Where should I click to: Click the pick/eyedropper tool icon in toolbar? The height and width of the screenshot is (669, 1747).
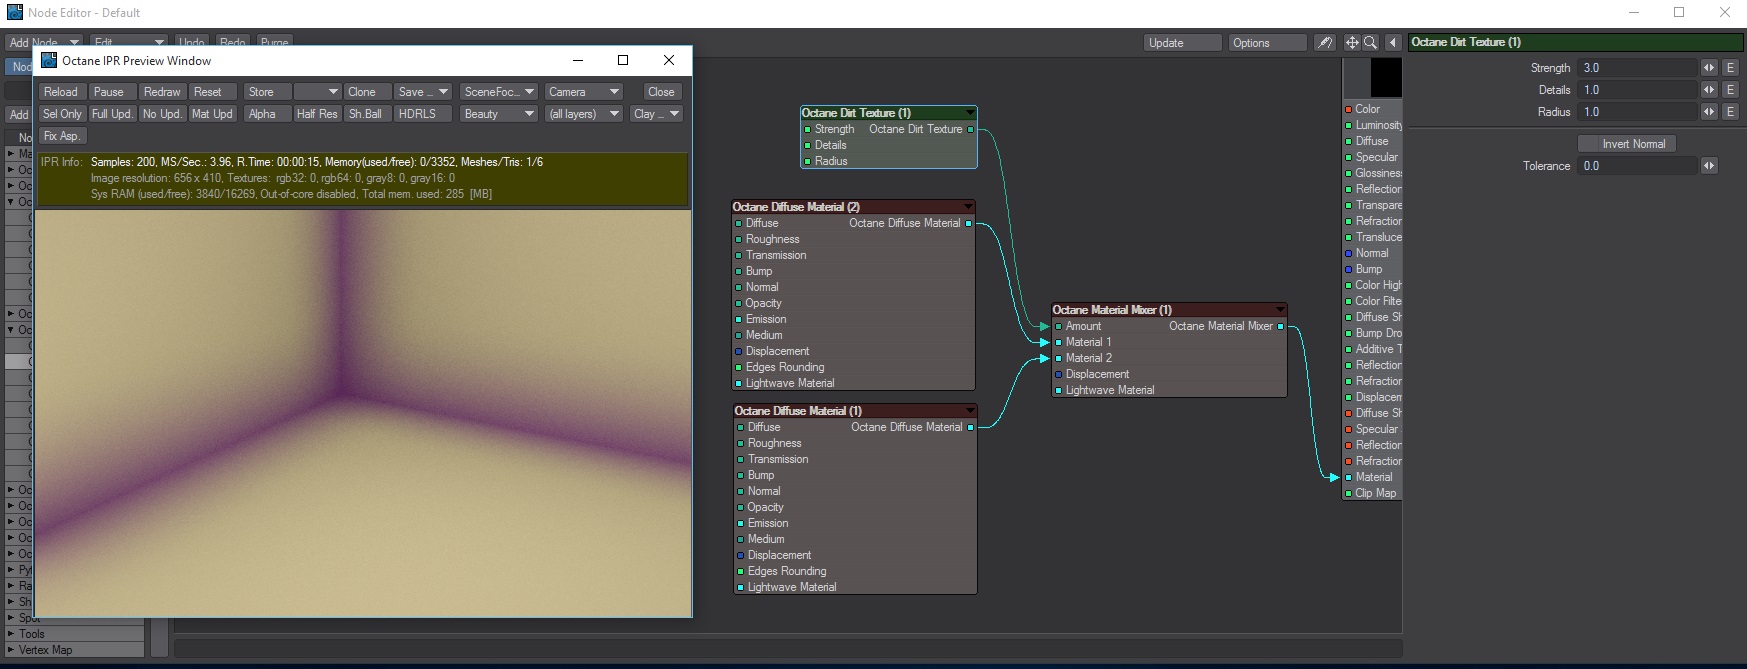tap(1324, 43)
